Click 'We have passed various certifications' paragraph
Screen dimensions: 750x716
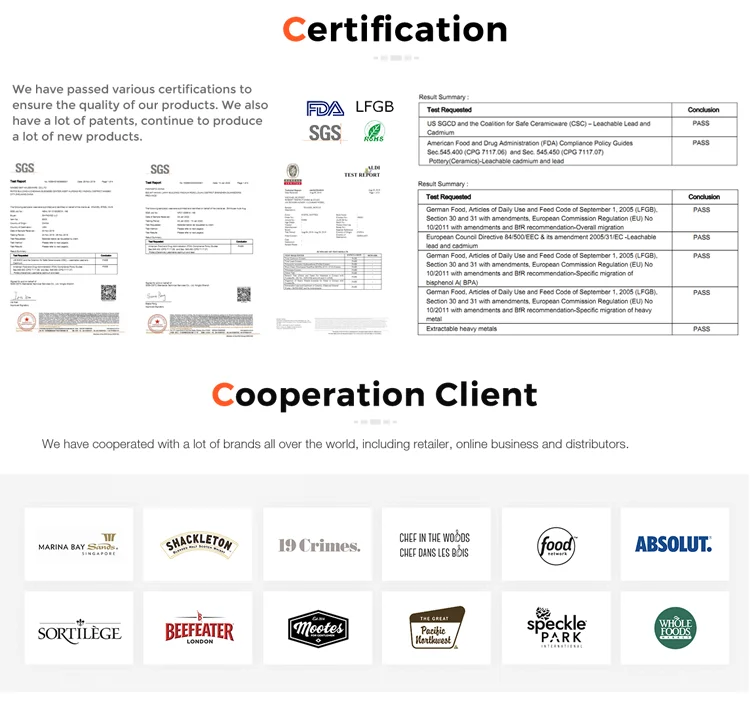point(140,113)
